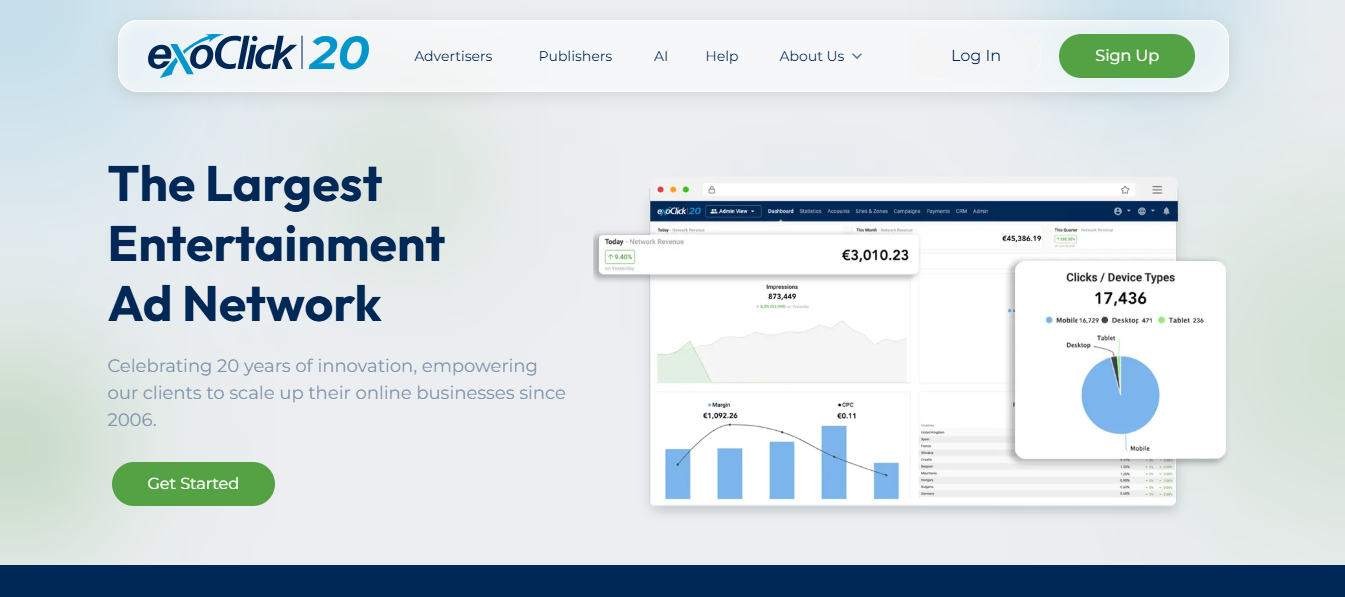Click the Today Network Revenue card

tap(758, 254)
